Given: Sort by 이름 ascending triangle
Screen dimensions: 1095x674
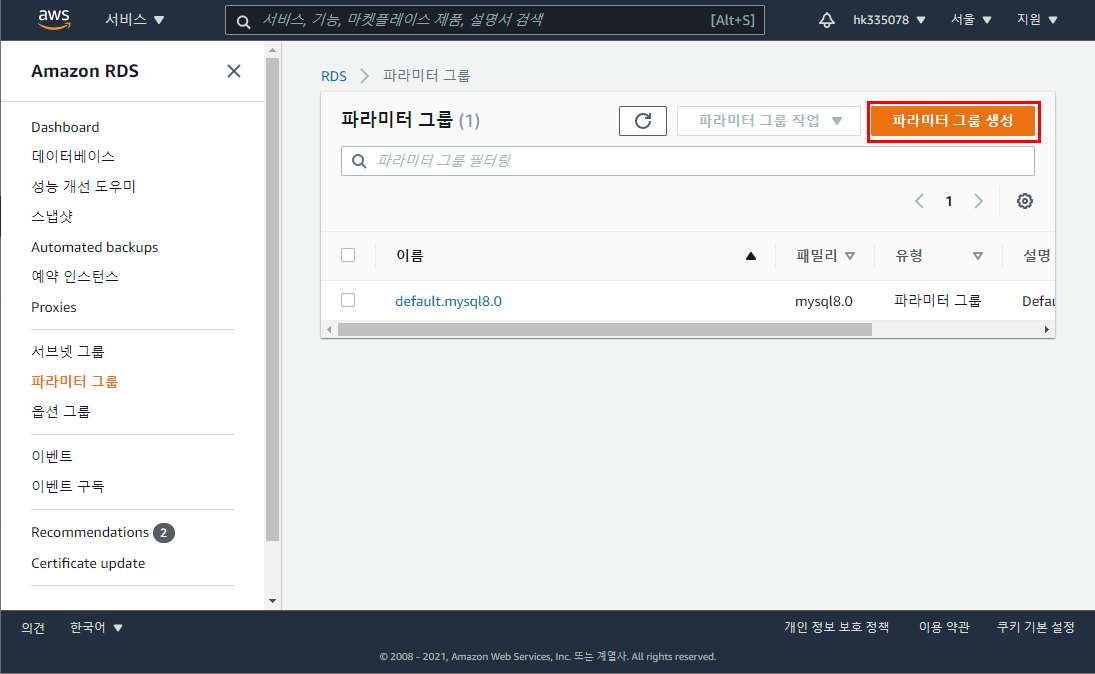Looking at the screenshot, I should (x=751, y=256).
